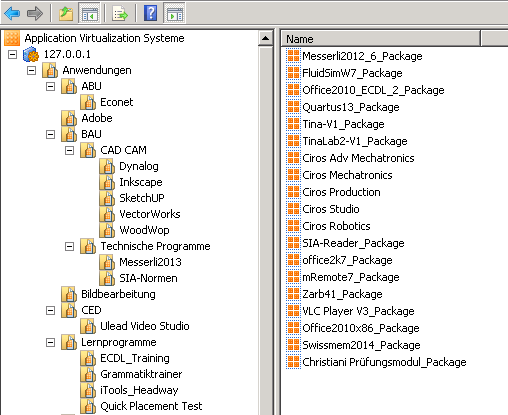This screenshot has height=415, width=508.
Task: Click the Swissmem2014_Package icon
Action: coord(293,345)
